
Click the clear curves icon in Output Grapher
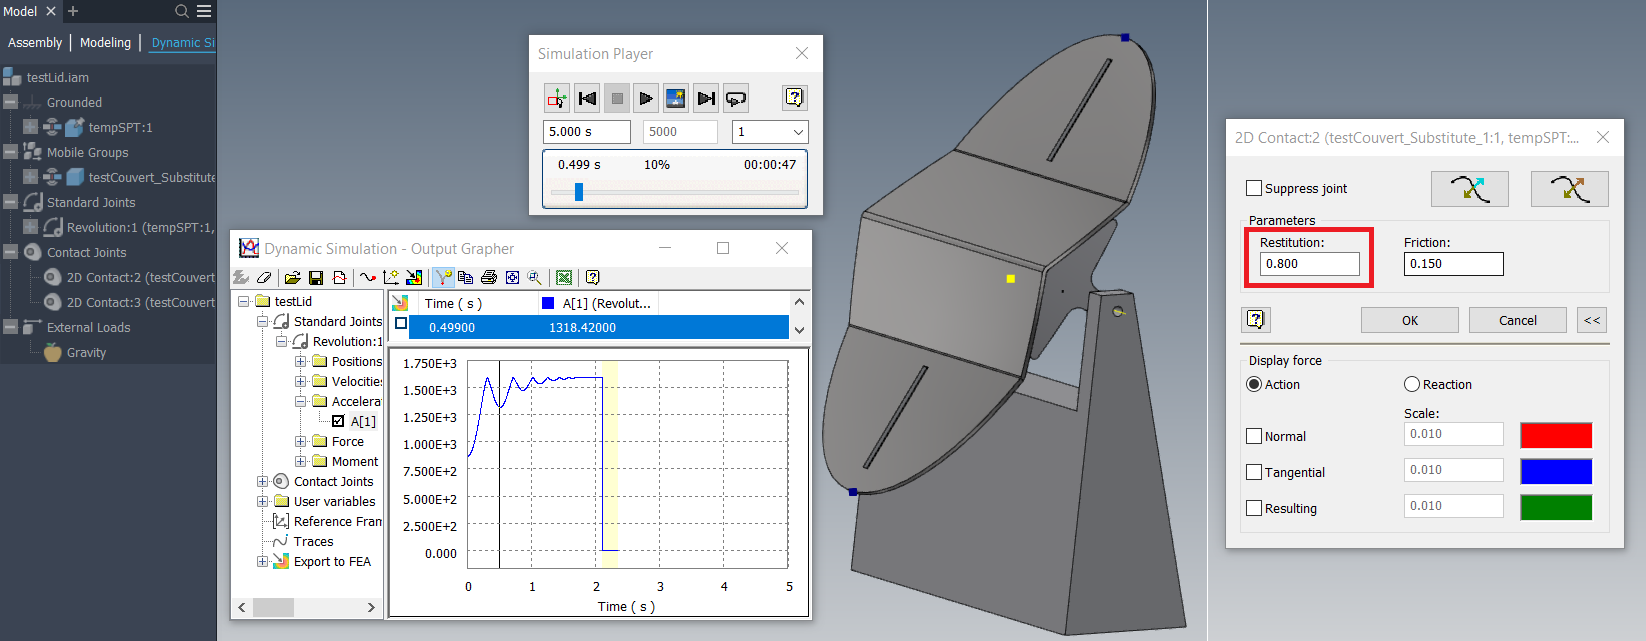click(241, 277)
